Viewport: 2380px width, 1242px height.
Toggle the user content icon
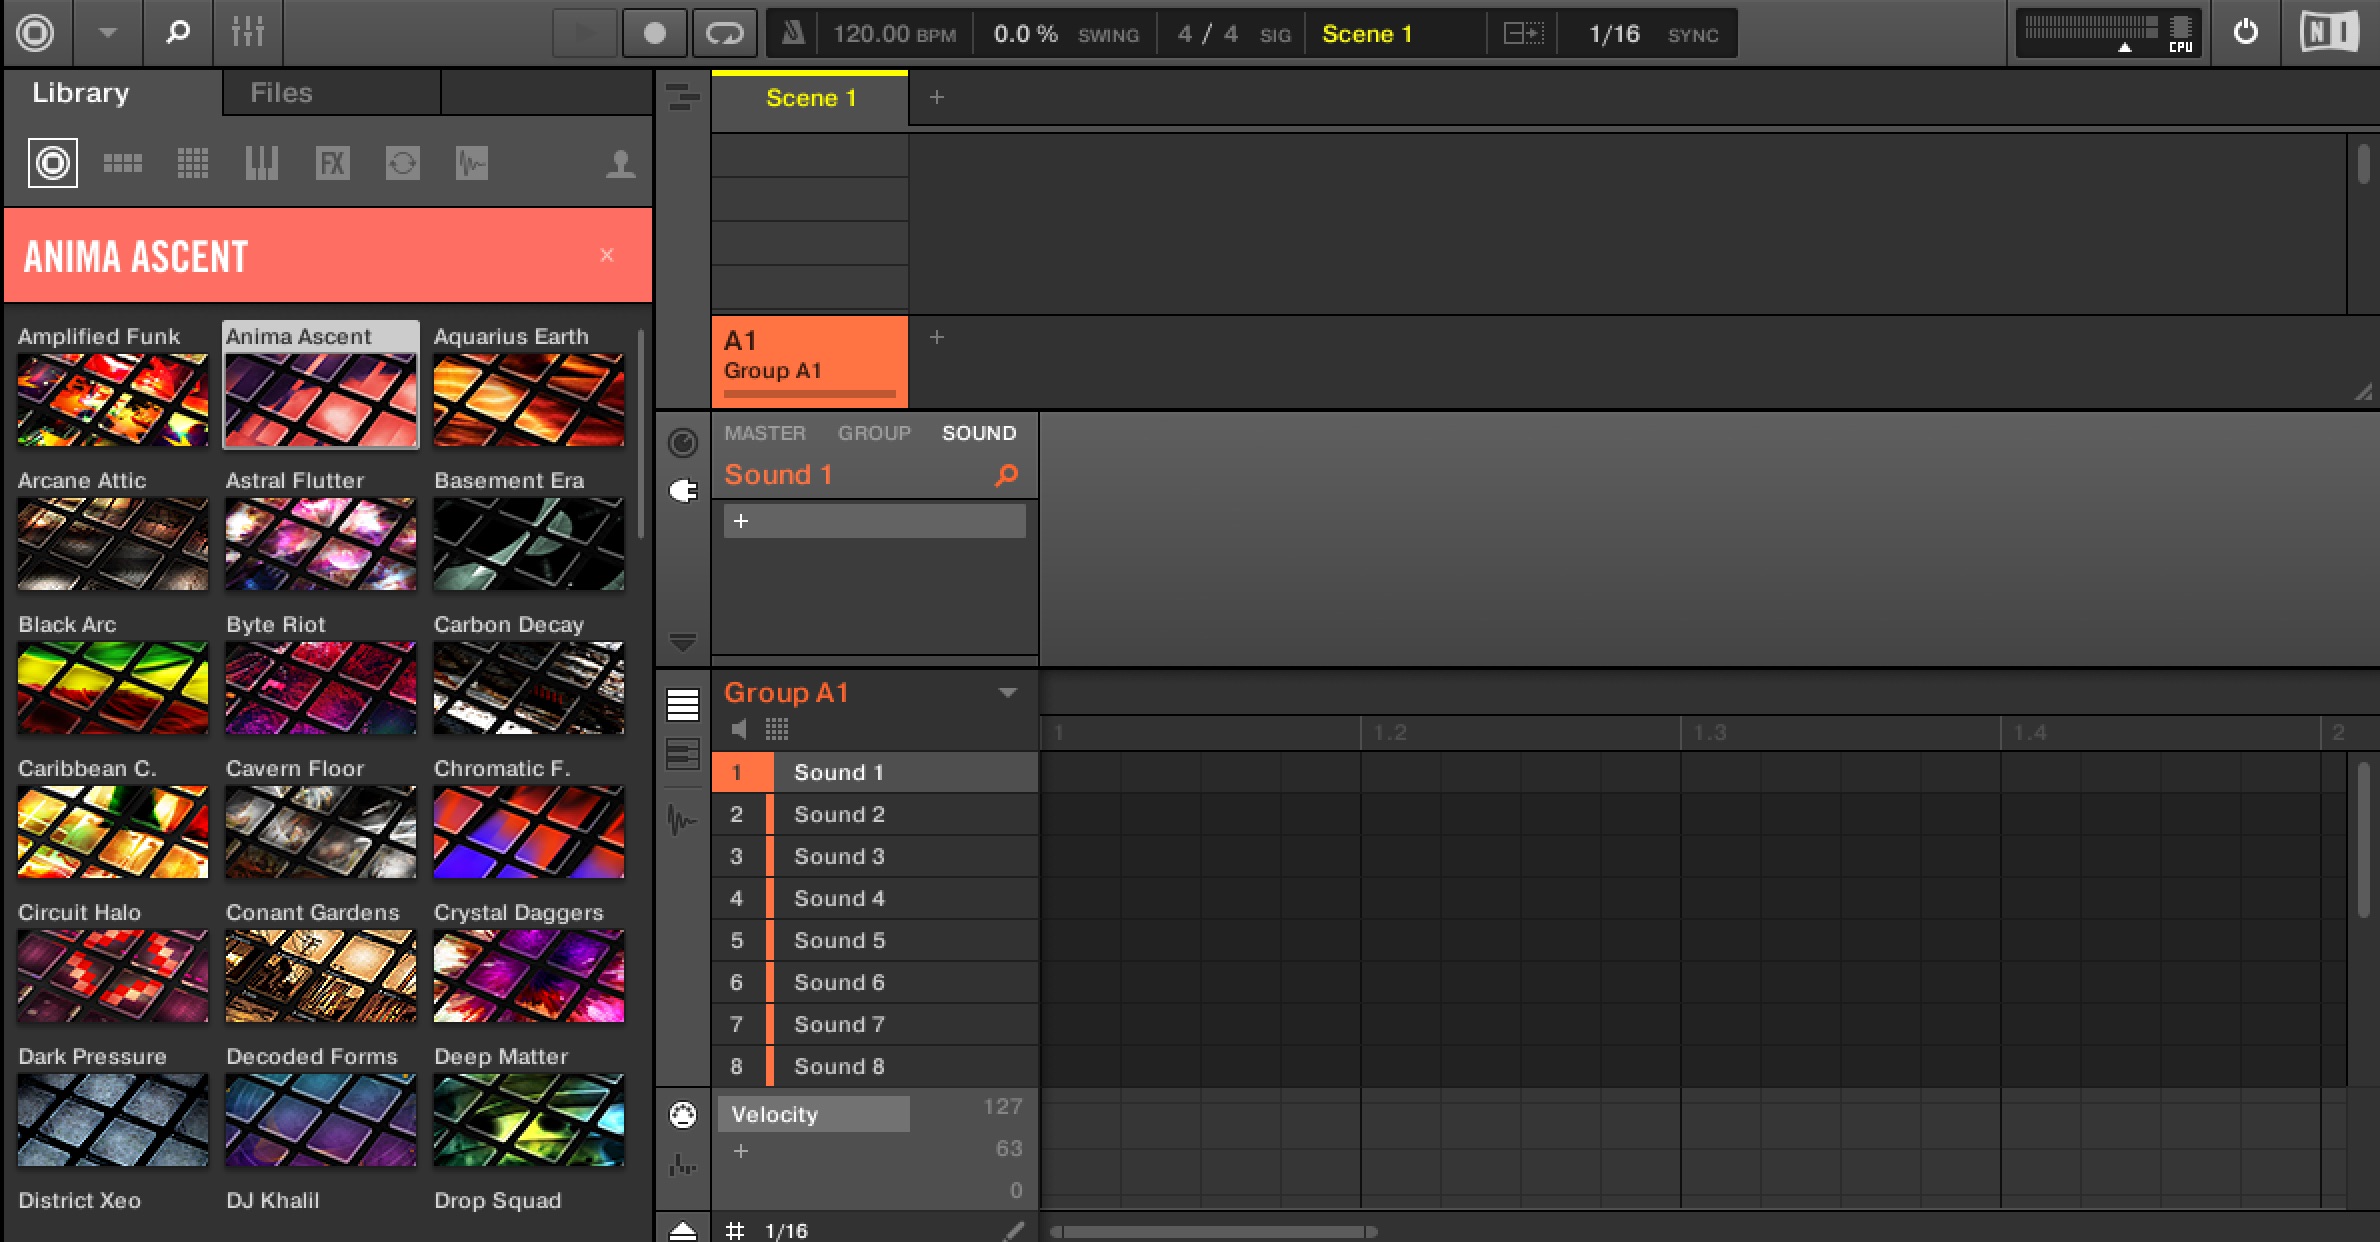click(620, 163)
